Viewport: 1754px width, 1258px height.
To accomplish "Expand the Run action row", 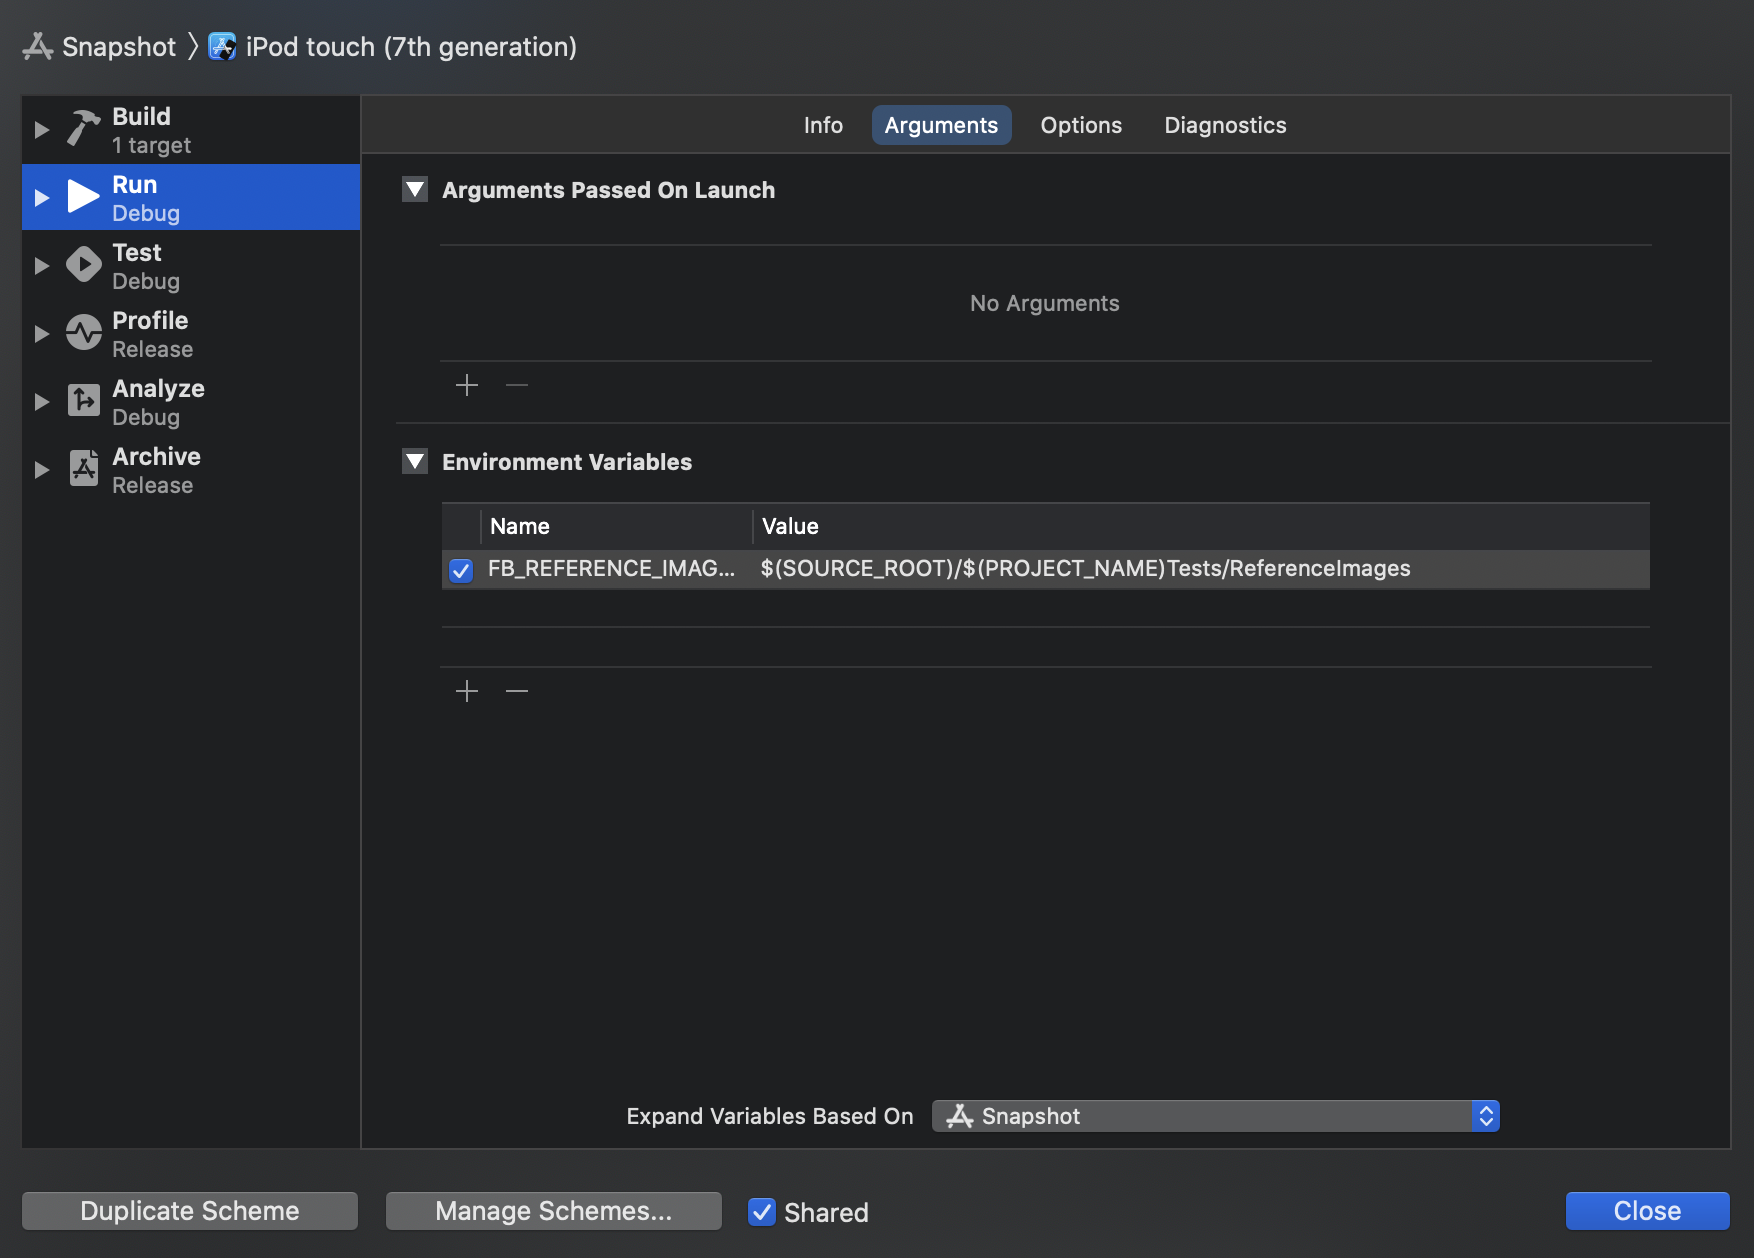I will click(x=42, y=198).
